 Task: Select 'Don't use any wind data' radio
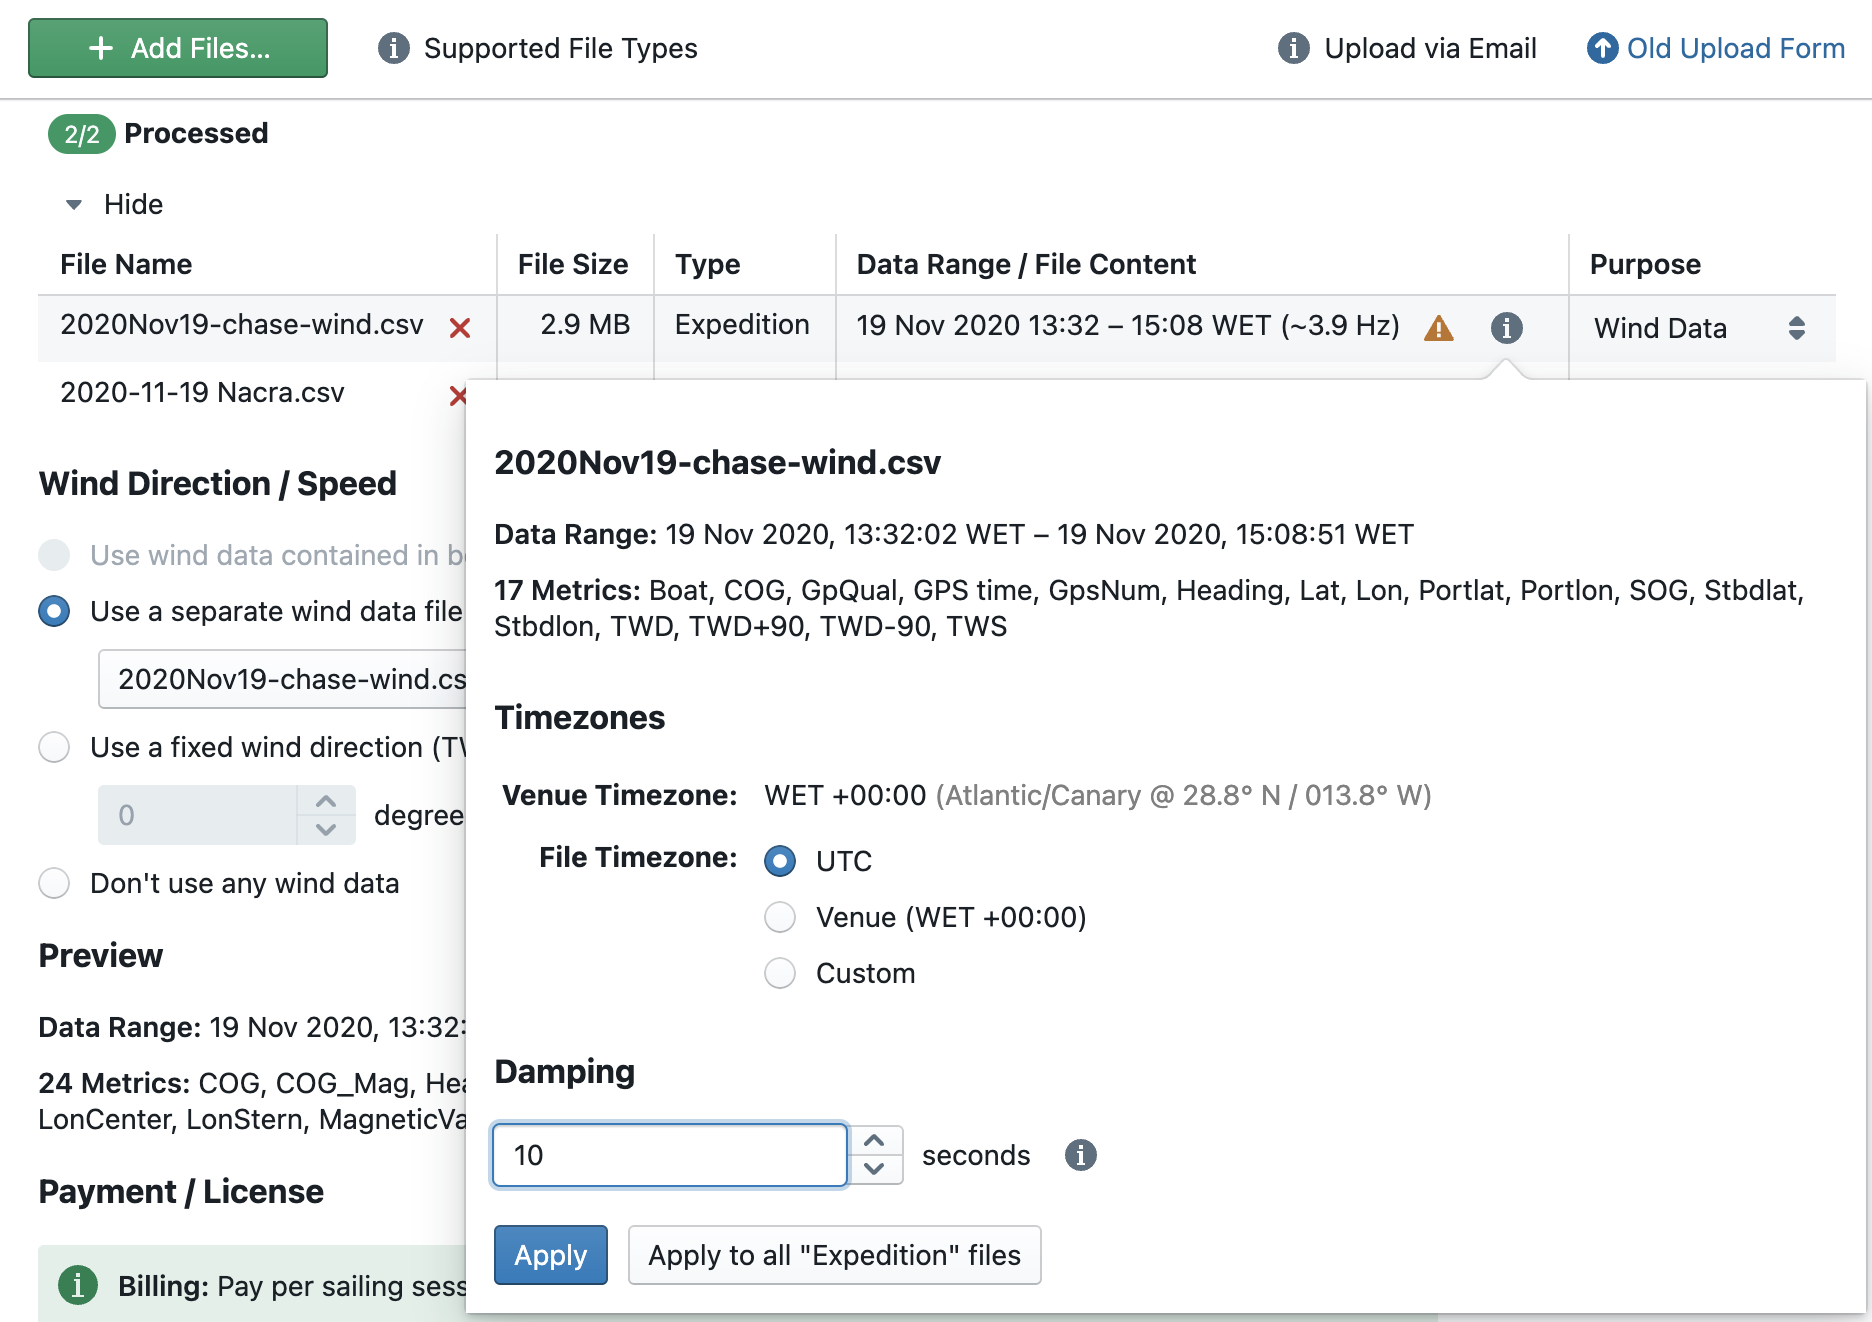click(54, 883)
